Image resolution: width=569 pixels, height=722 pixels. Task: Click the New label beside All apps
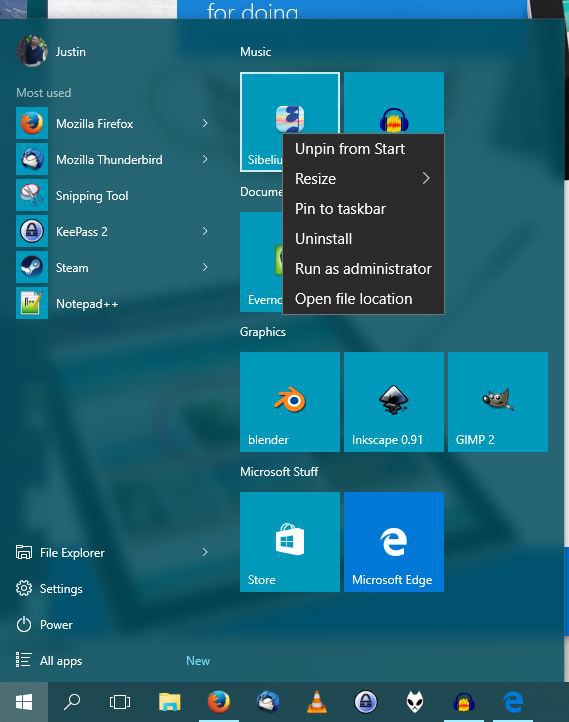point(198,660)
